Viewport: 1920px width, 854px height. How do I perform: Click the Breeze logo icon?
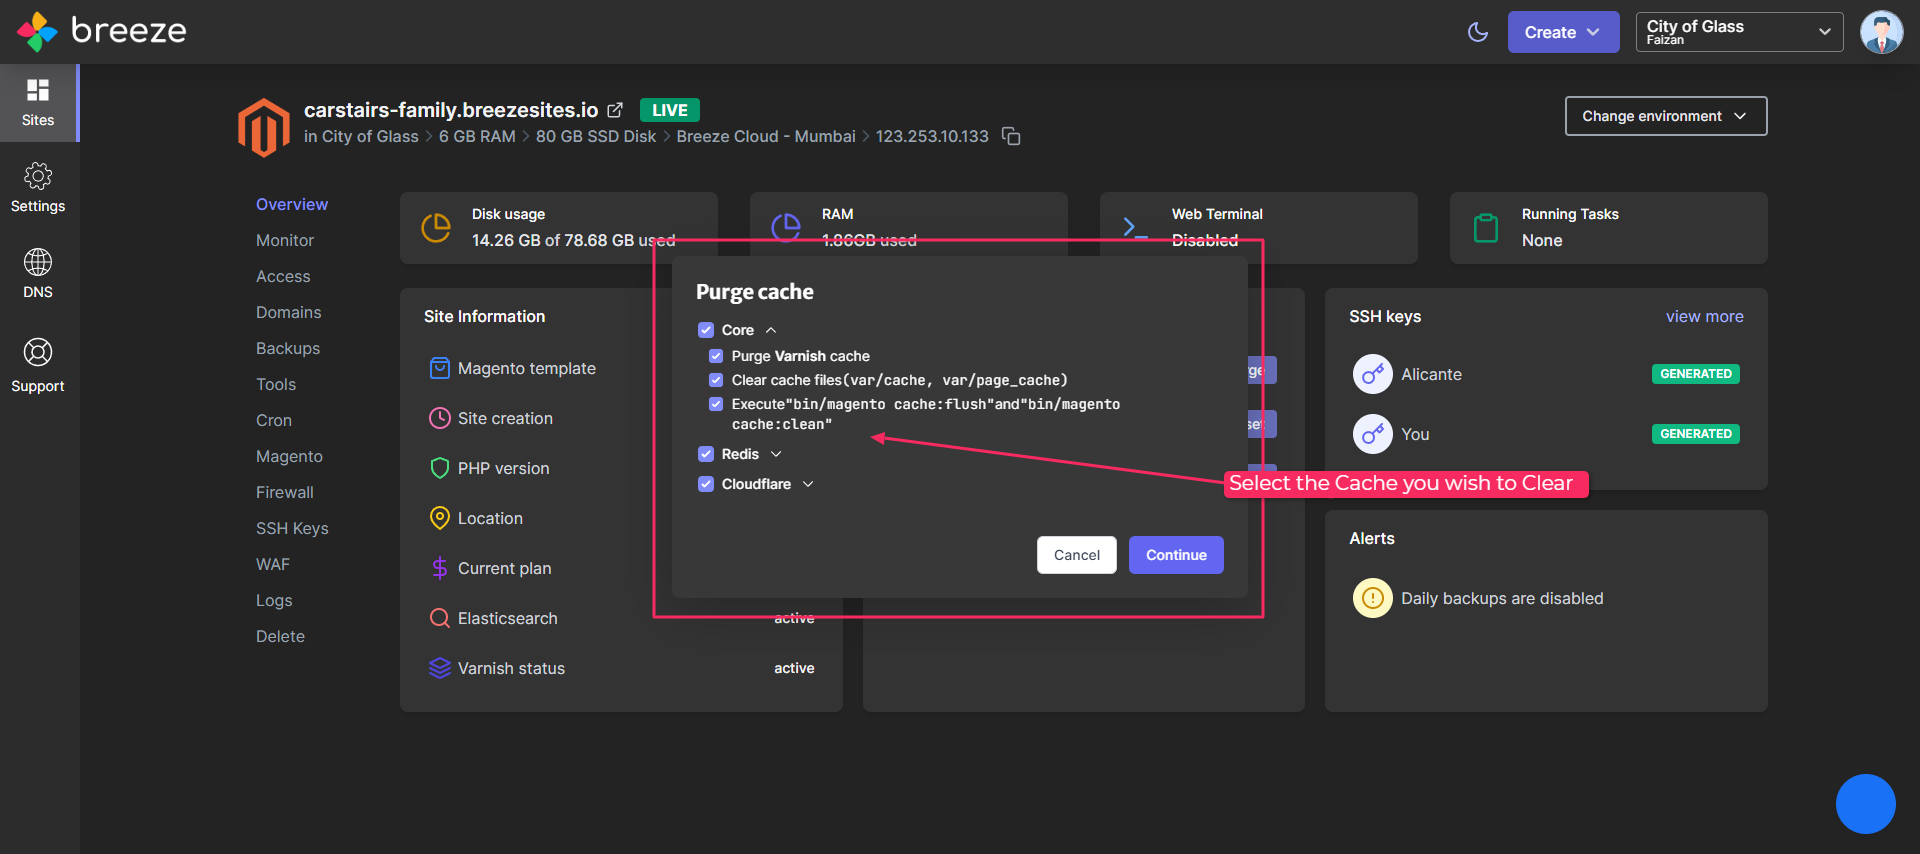point(37,32)
